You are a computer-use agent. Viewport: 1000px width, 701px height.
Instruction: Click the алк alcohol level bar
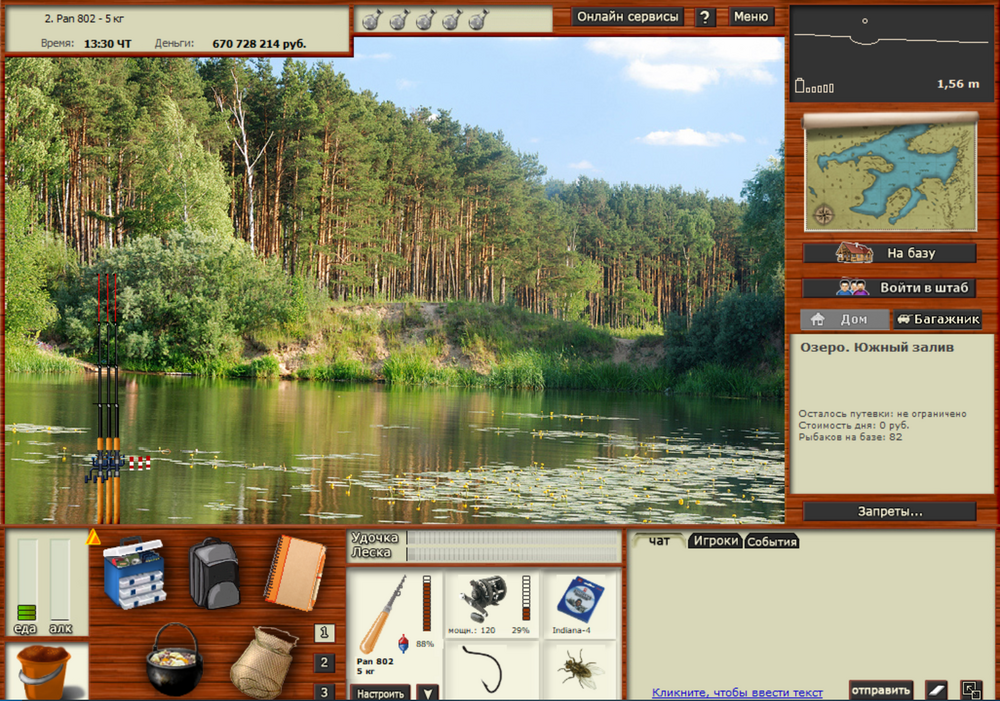click(x=60, y=579)
